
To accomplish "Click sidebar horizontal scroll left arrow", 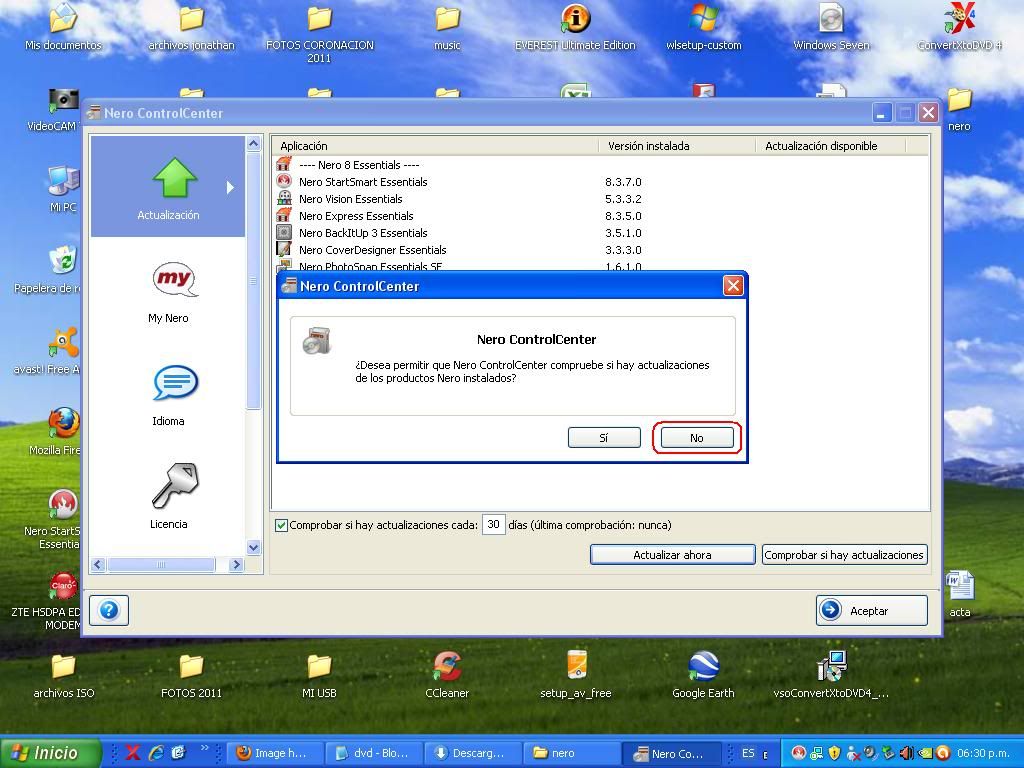I will click(99, 565).
